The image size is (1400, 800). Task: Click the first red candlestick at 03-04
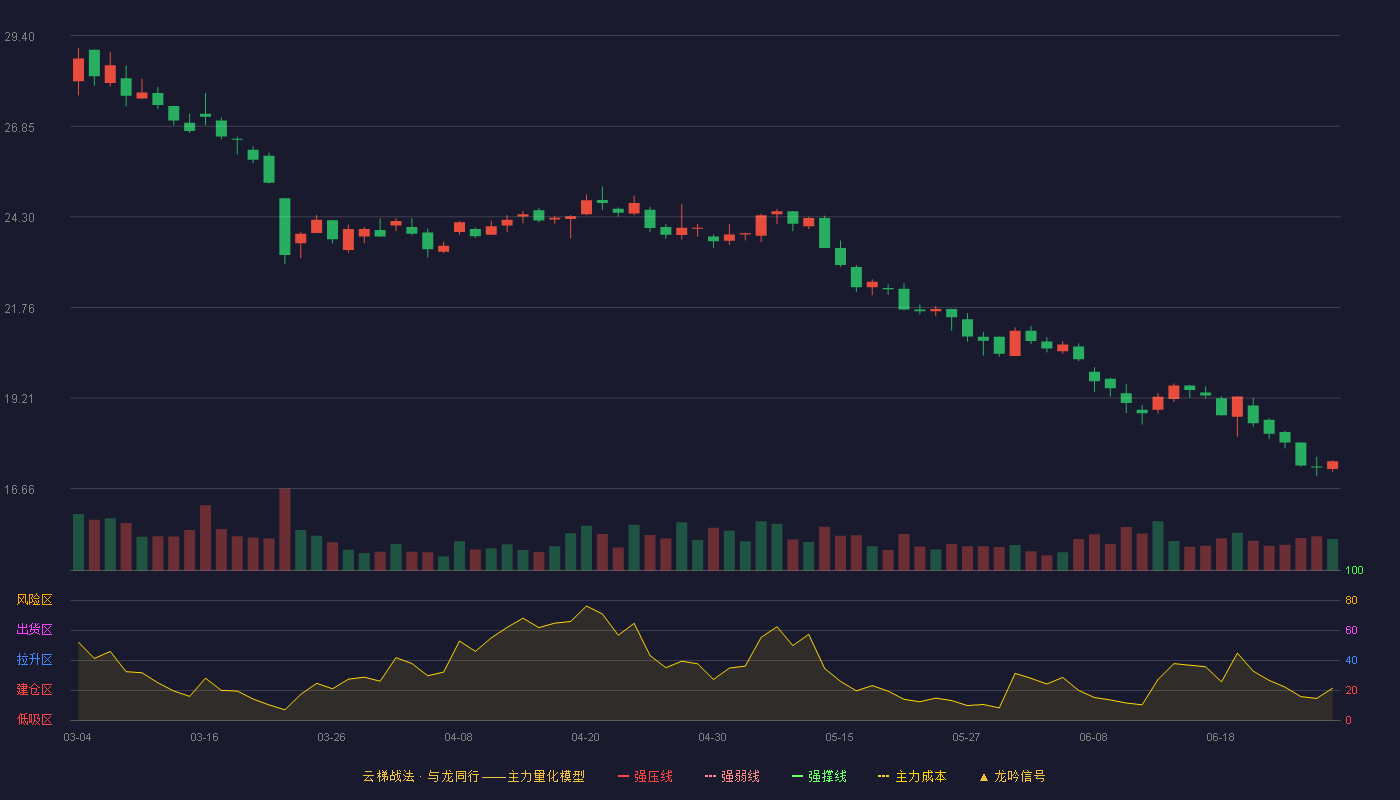pyautogui.click(x=78, y=70)
